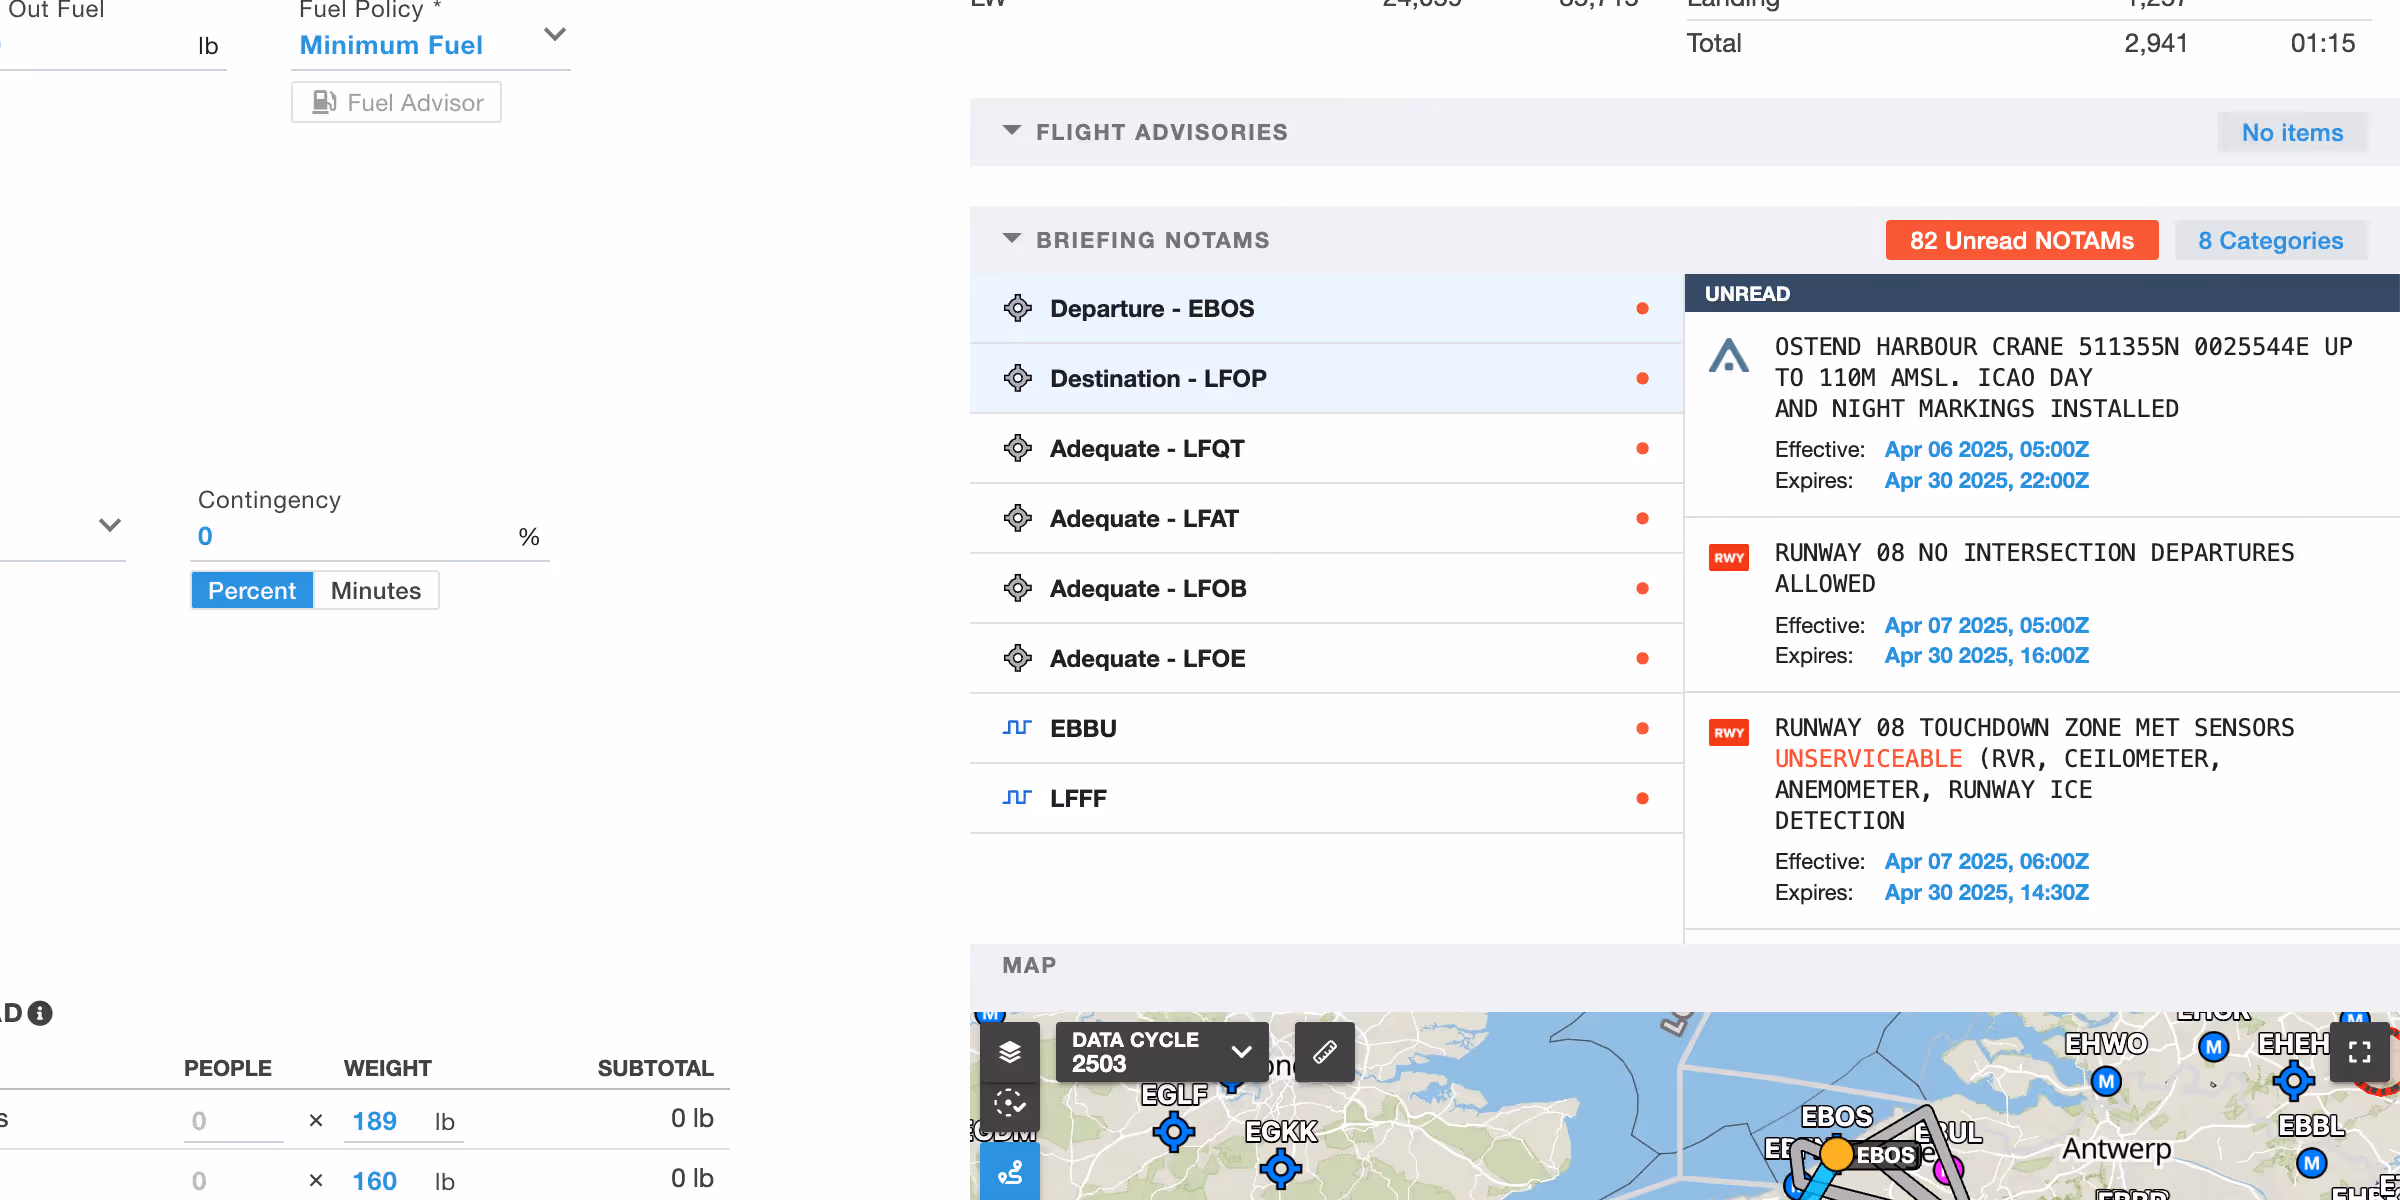Click the EGLF airport marker on map
Screen dimensions: 2400x1200
(1174, 1131)
